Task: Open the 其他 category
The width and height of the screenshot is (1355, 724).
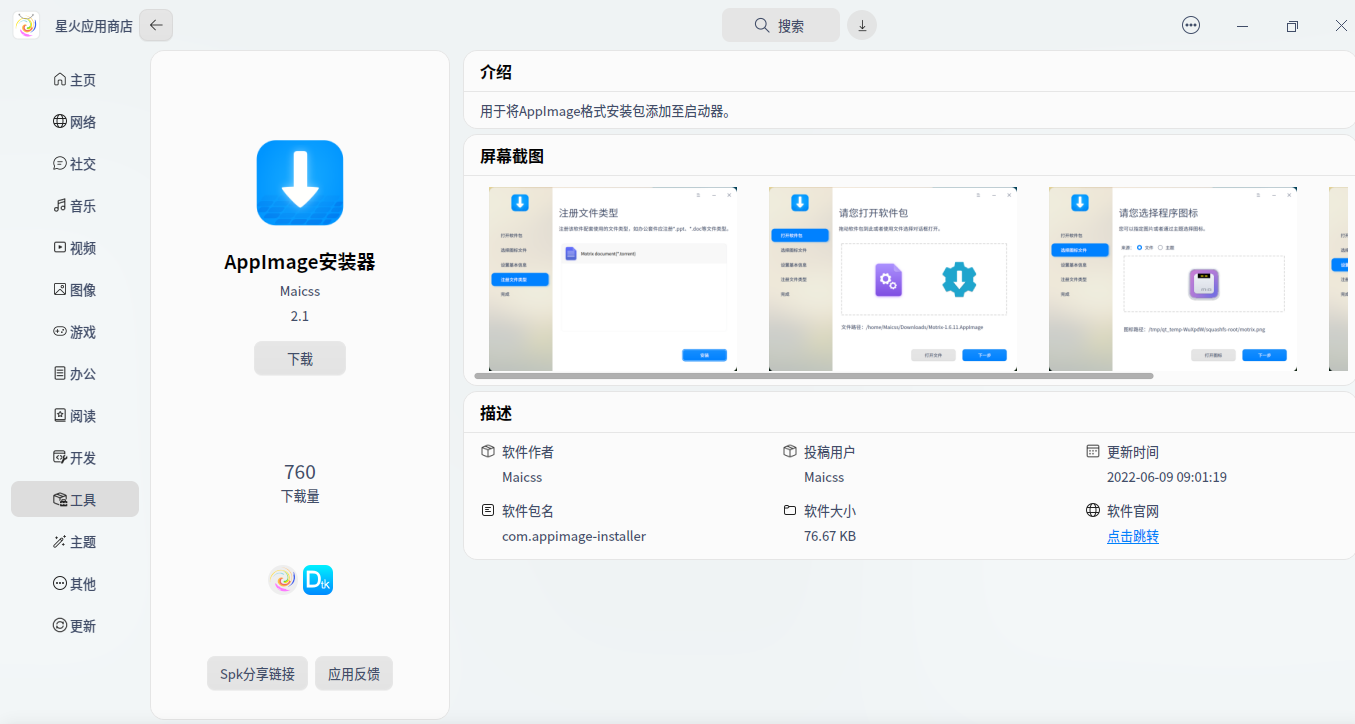Action: pos(75,584)
